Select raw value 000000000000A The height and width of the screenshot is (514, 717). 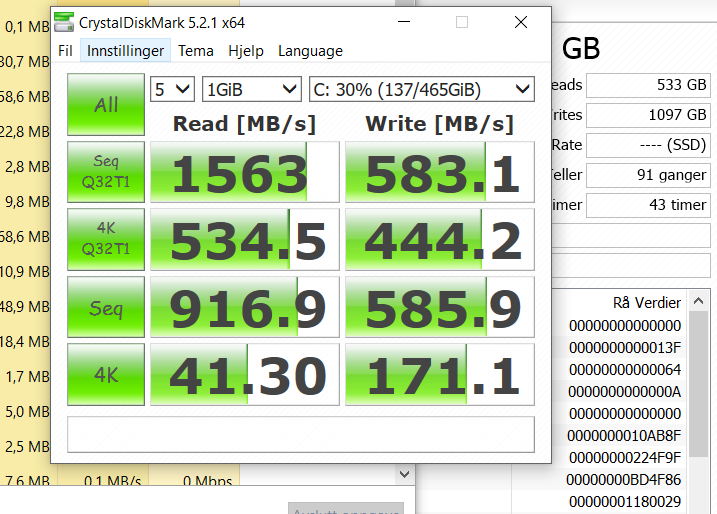coord(625,392)
